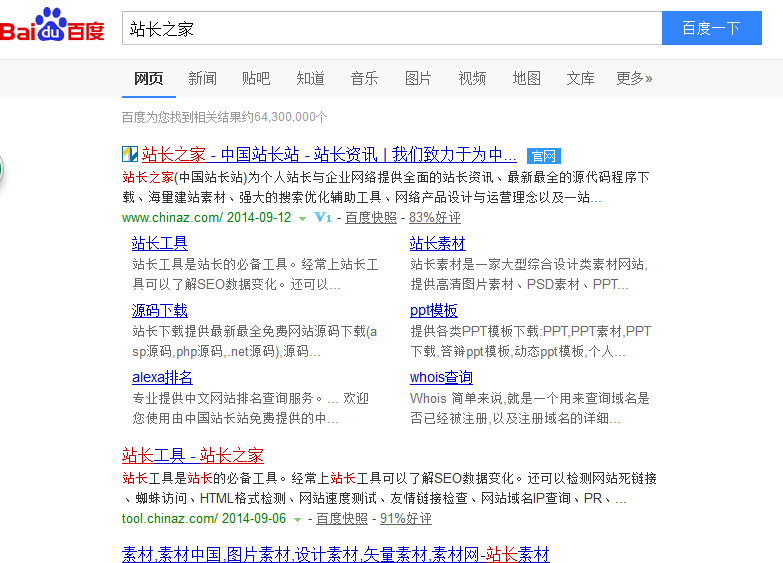Open the whois查询 sitelink
The height and width of the screenshot is (563, 783).
441,377
